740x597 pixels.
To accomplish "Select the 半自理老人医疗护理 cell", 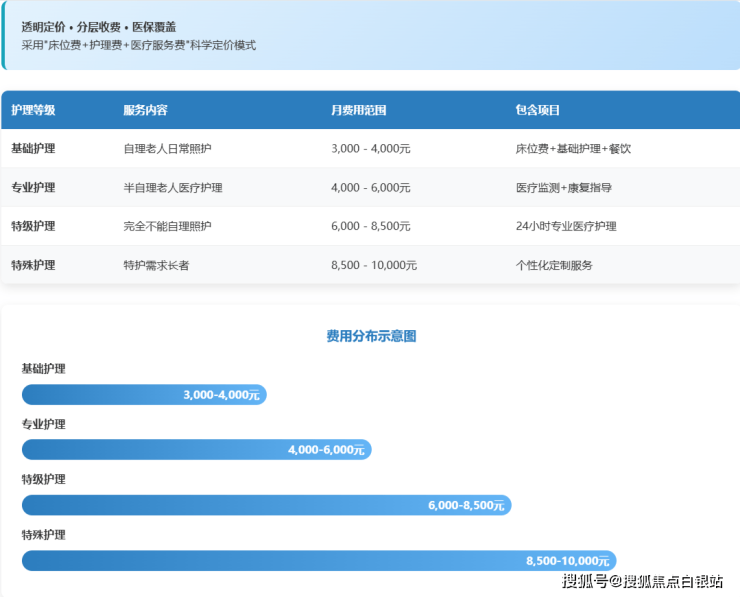I will click(173, 187).
